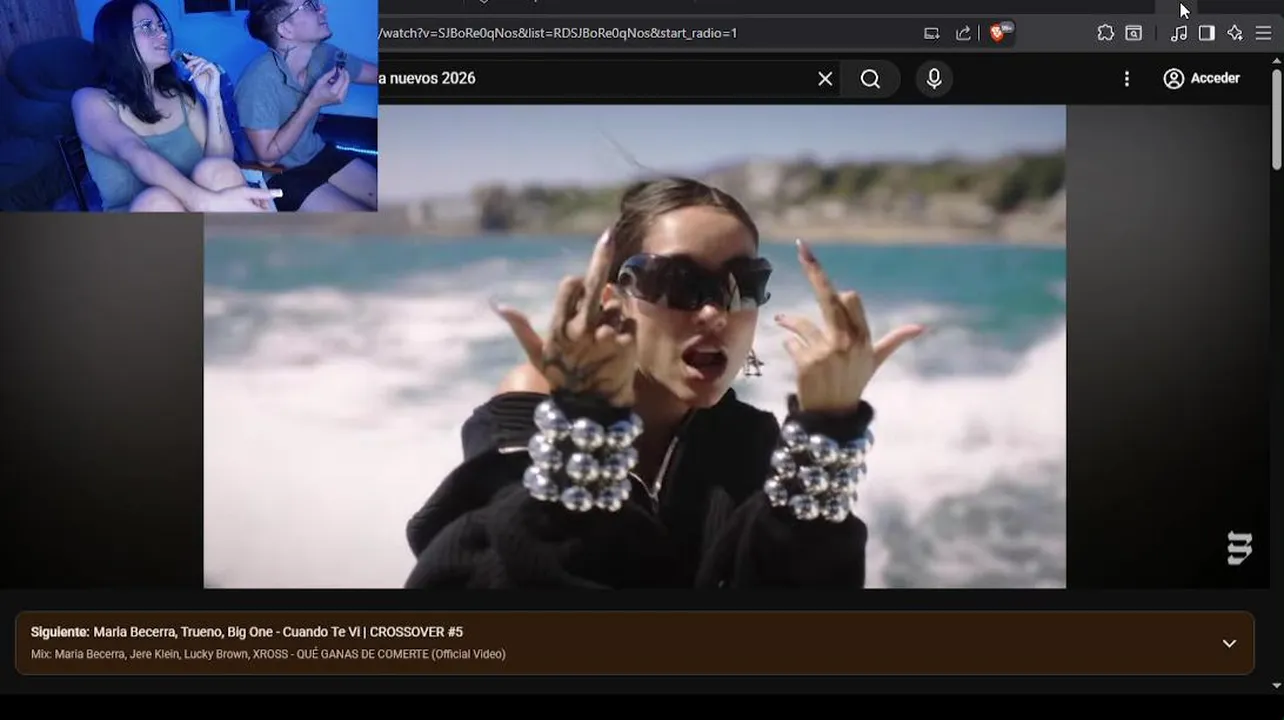The width and height of the screenshot is (1284, 720).
Task: Open YouTube settings three-dot menu
Action: click(x=1127, y=79)
